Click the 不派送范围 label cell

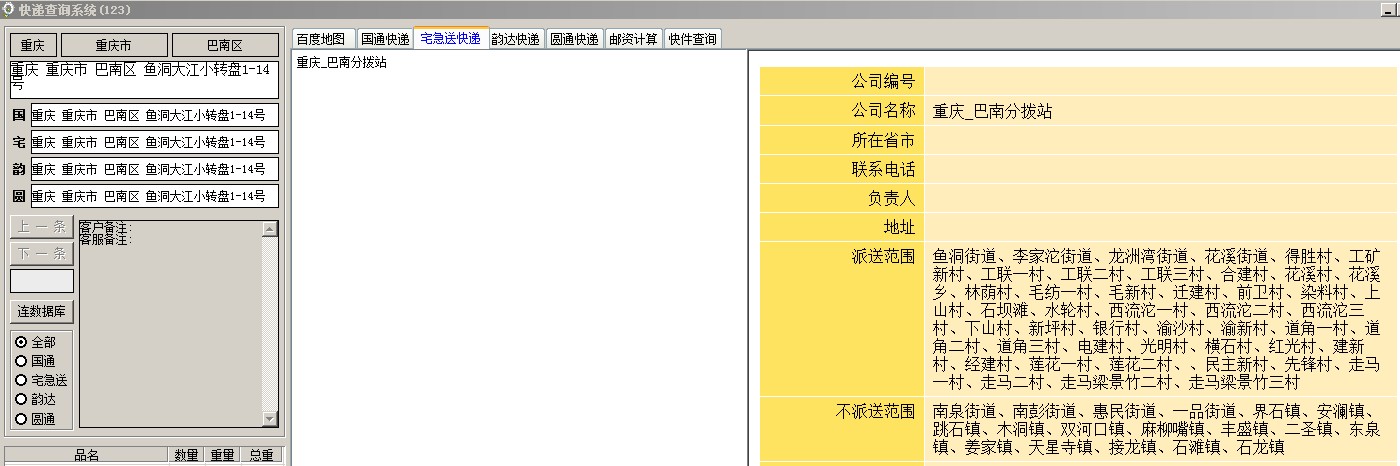842,428
